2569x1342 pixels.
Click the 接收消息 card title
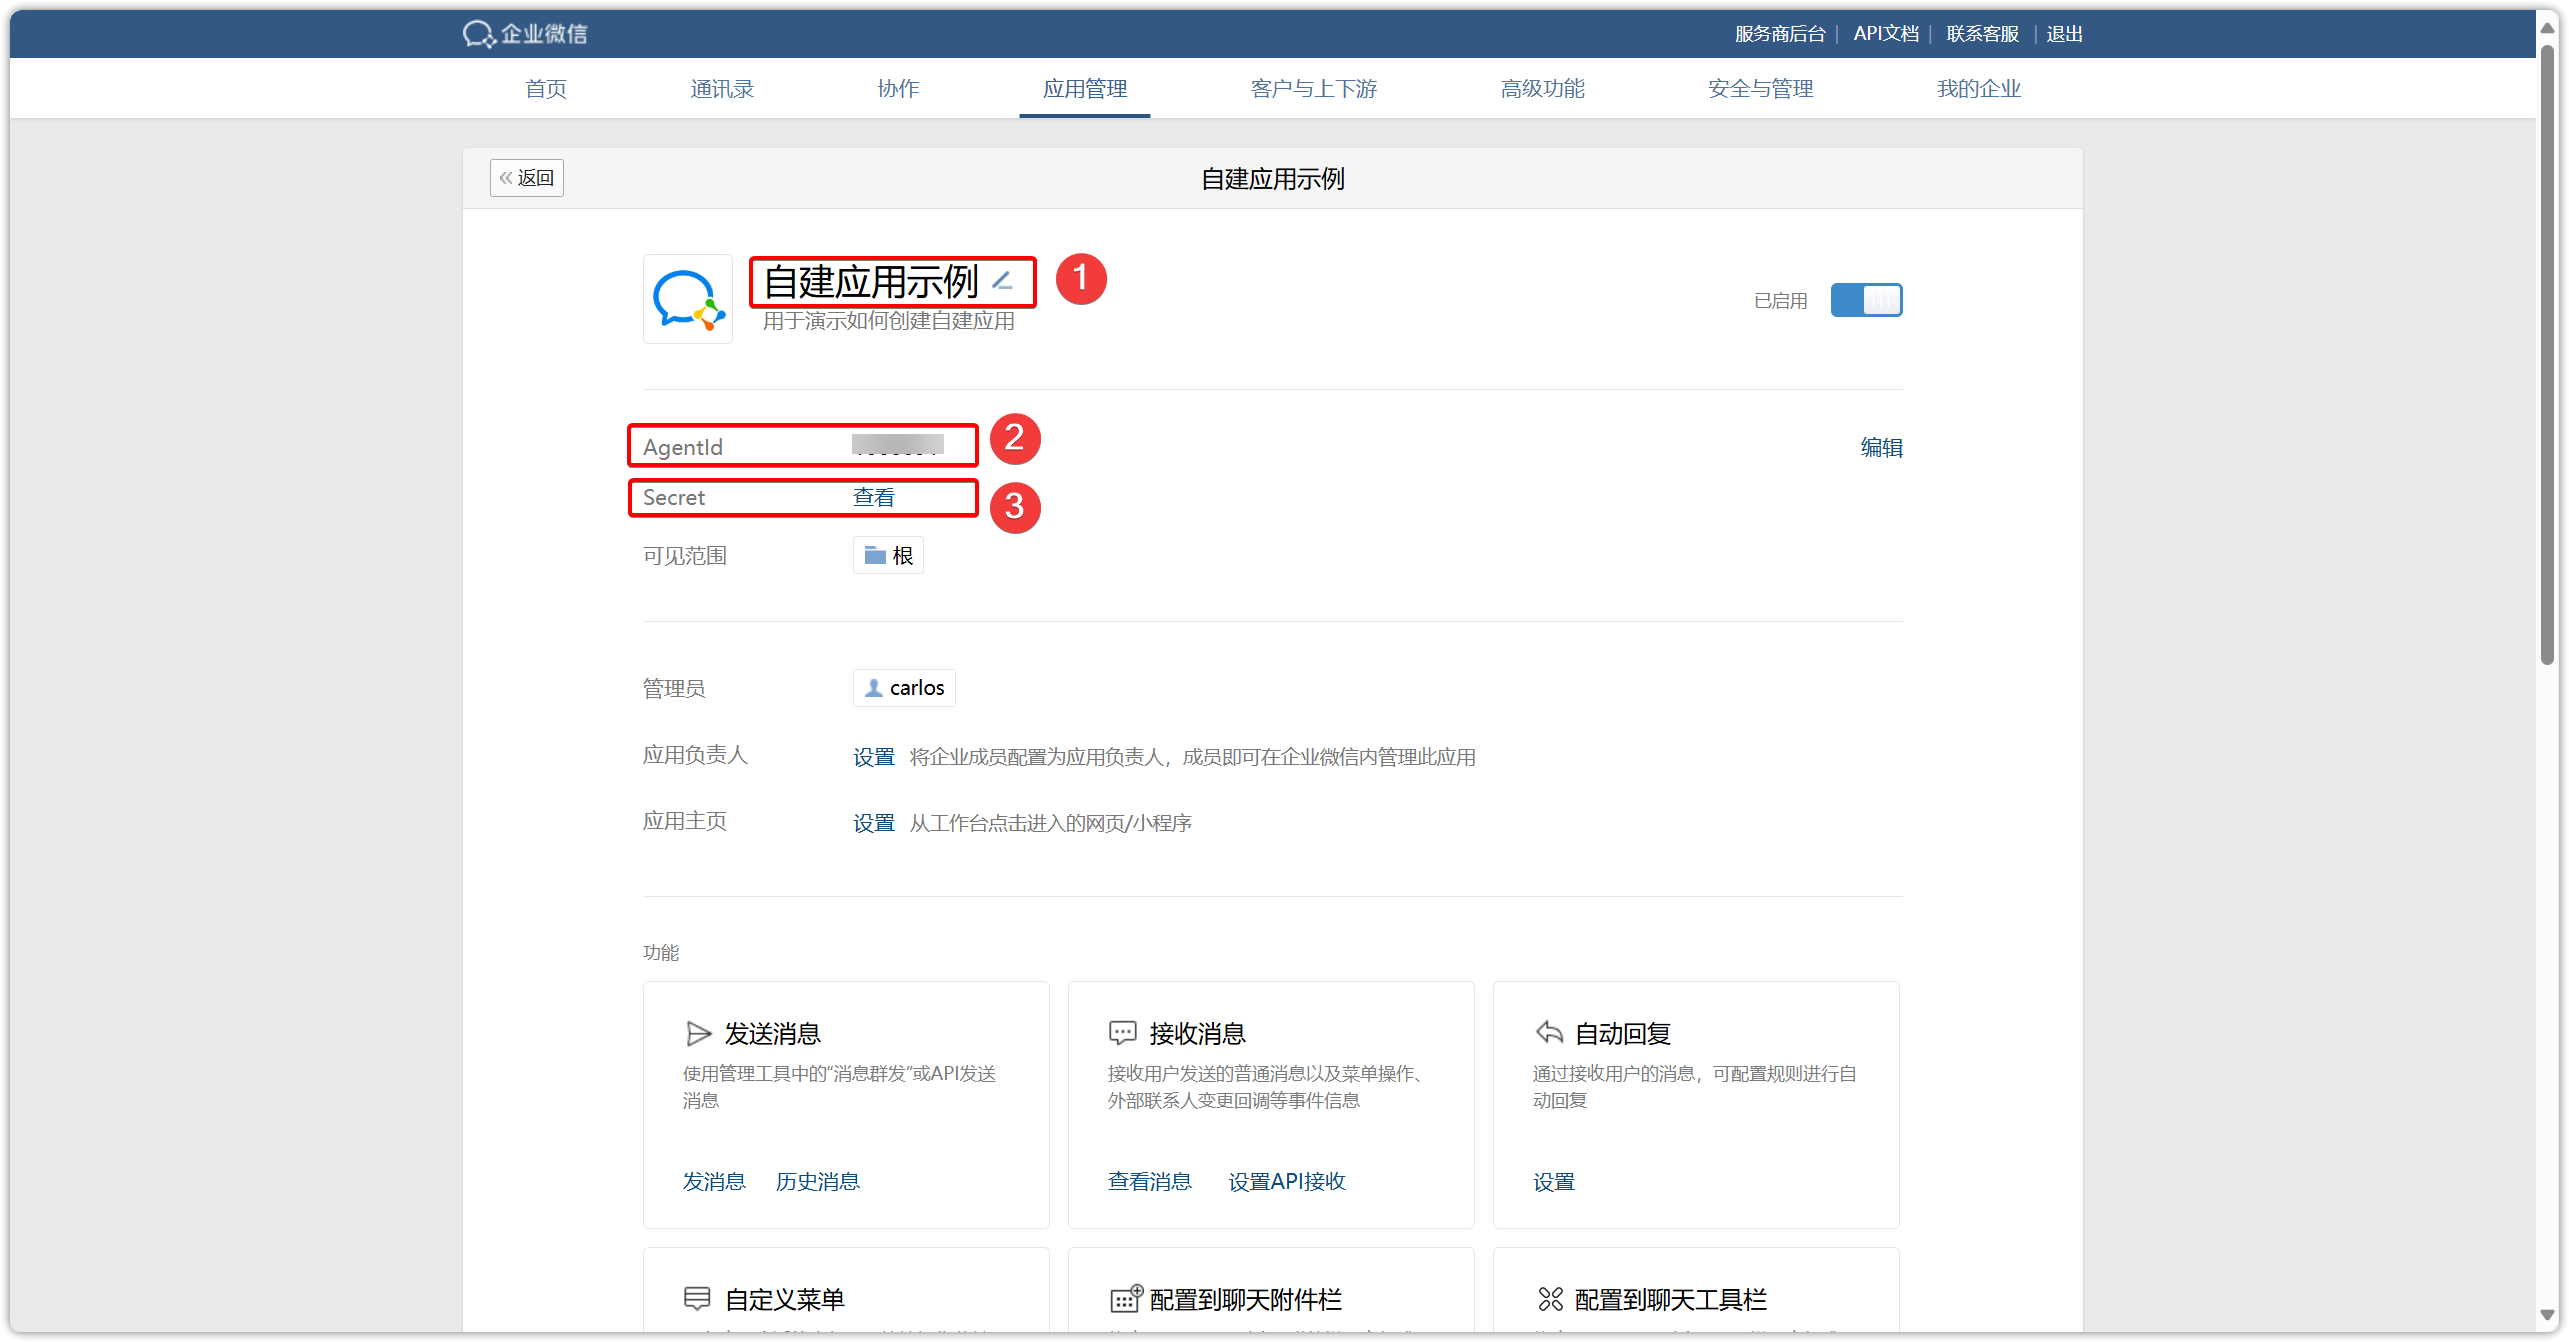click(1197, 1033)
